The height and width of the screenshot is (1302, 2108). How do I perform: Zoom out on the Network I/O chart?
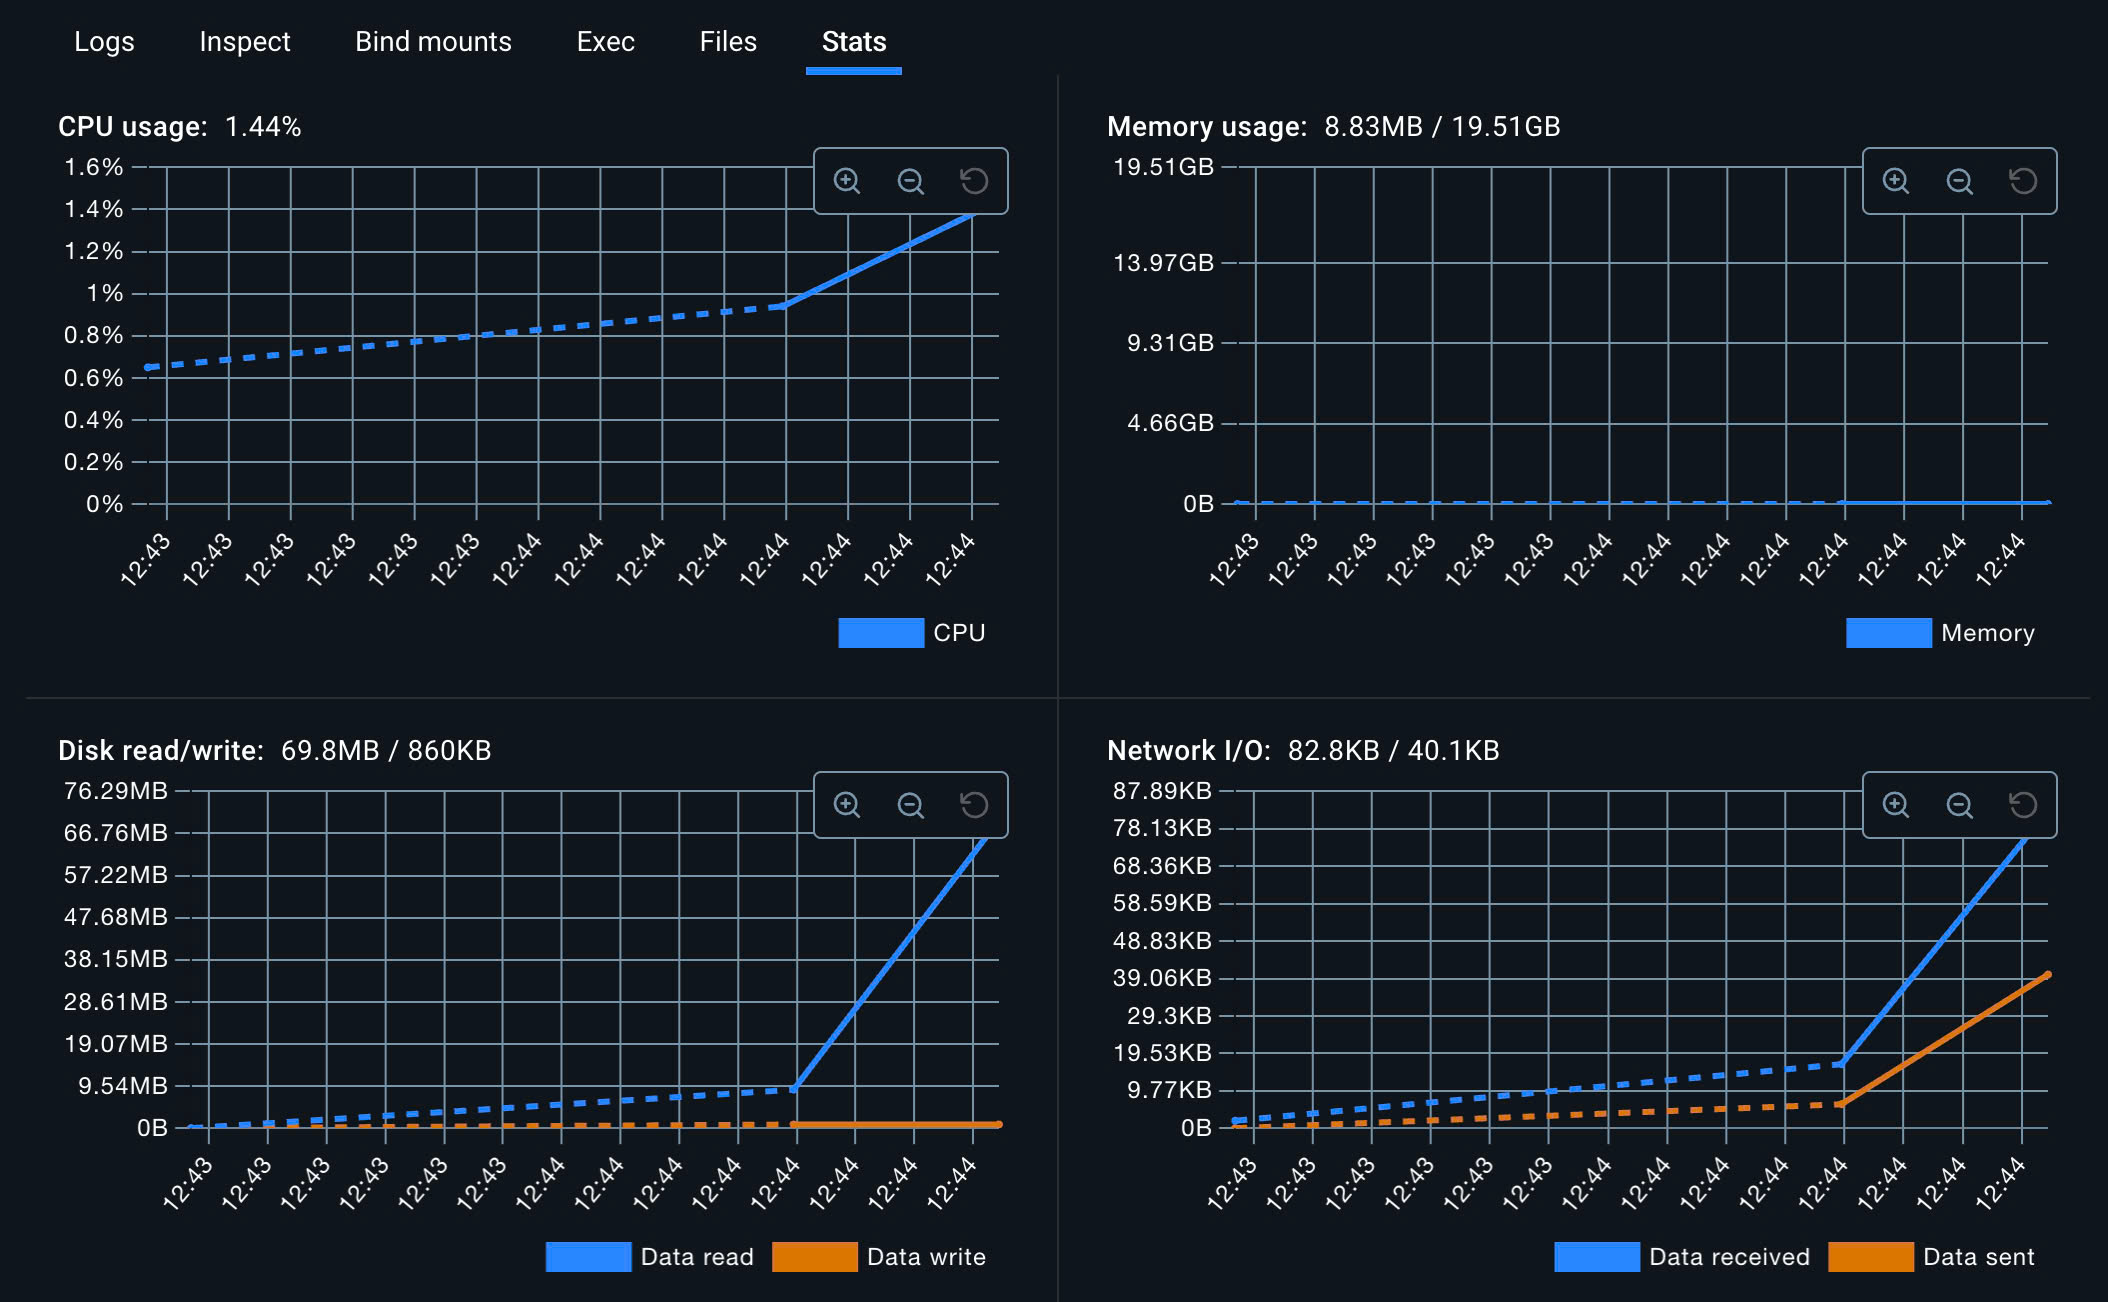(x=1960, y=805)
